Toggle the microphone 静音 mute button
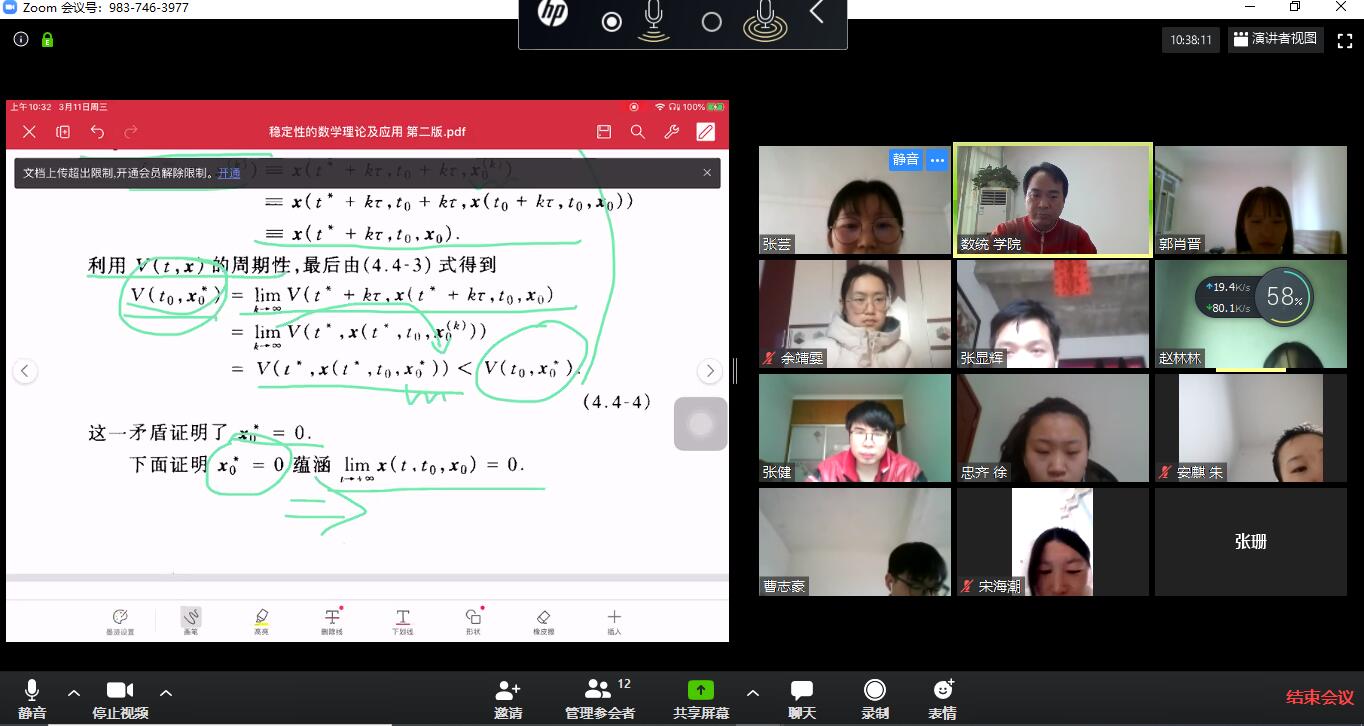 32,698
